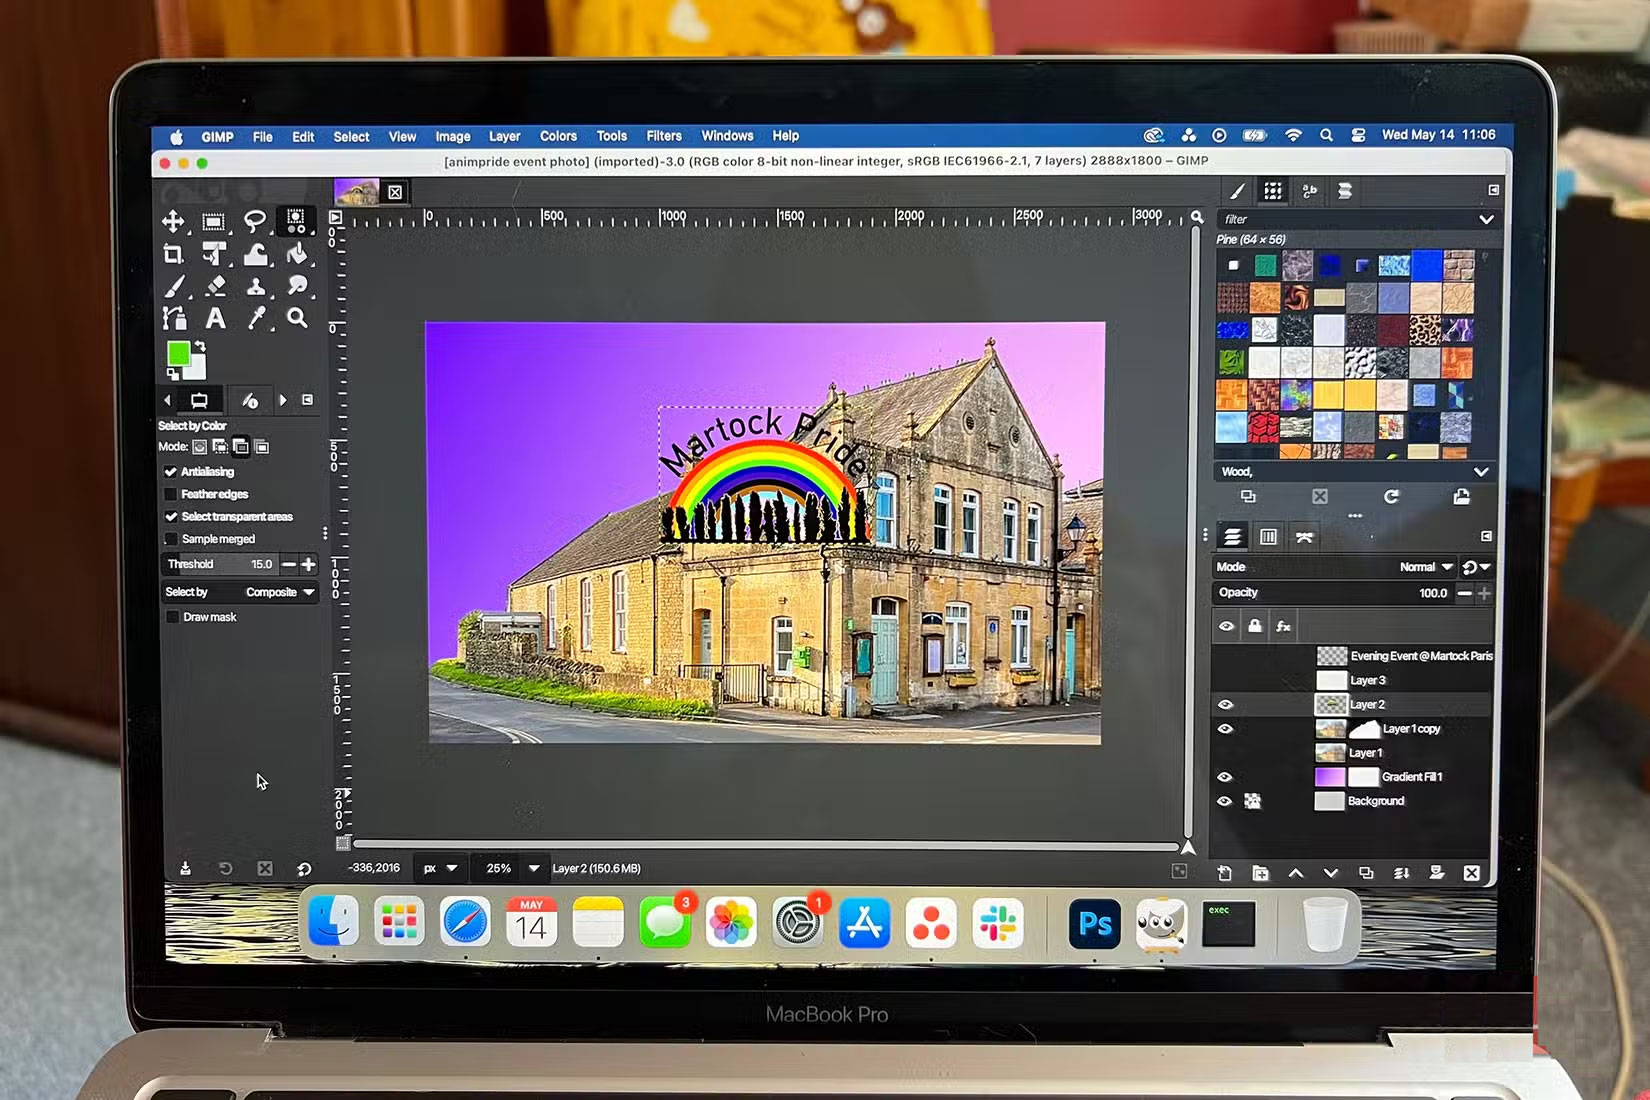Select the Text tool

pyautogui.click(x=216, y=320)
